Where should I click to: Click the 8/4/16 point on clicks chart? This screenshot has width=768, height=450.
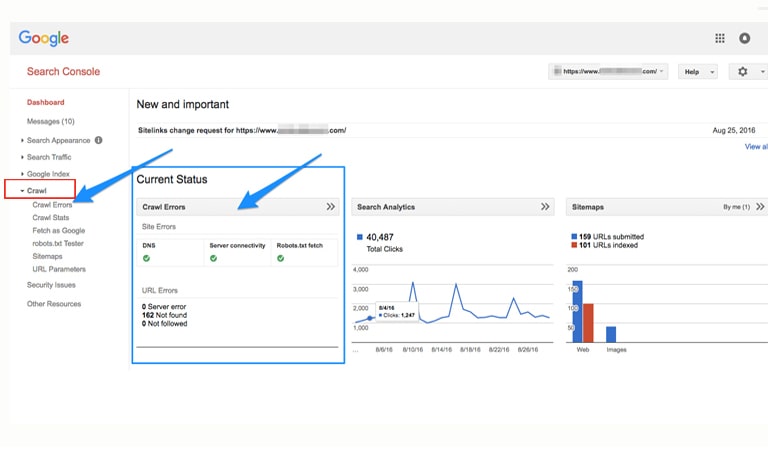pos(370,318)
